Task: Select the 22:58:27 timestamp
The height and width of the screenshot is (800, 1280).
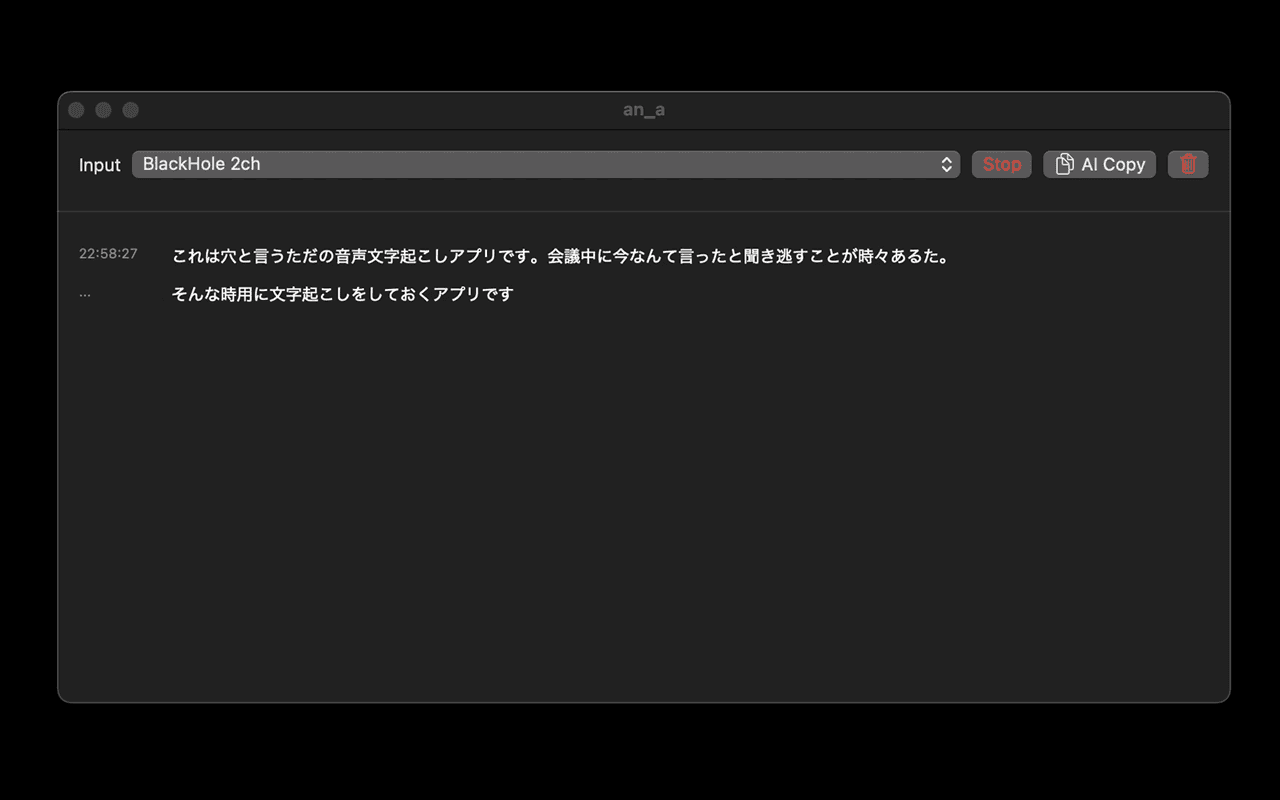Action: pos(108,254)
